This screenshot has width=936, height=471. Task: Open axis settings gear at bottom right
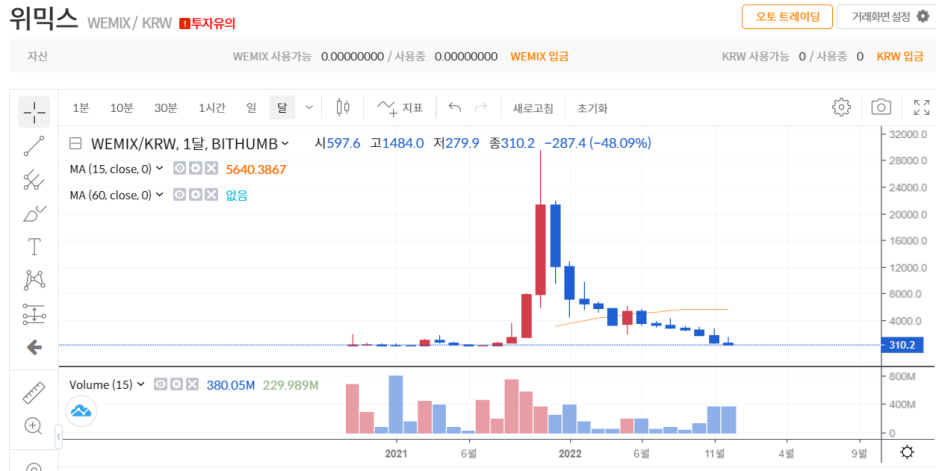[x=907, y=452]
